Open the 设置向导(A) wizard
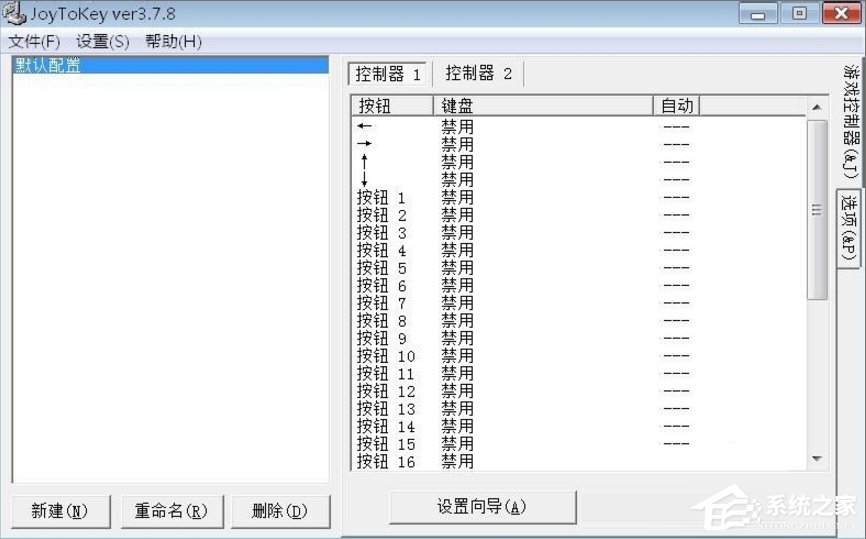This screenshot has width=866, height=539. pos(483,506)
